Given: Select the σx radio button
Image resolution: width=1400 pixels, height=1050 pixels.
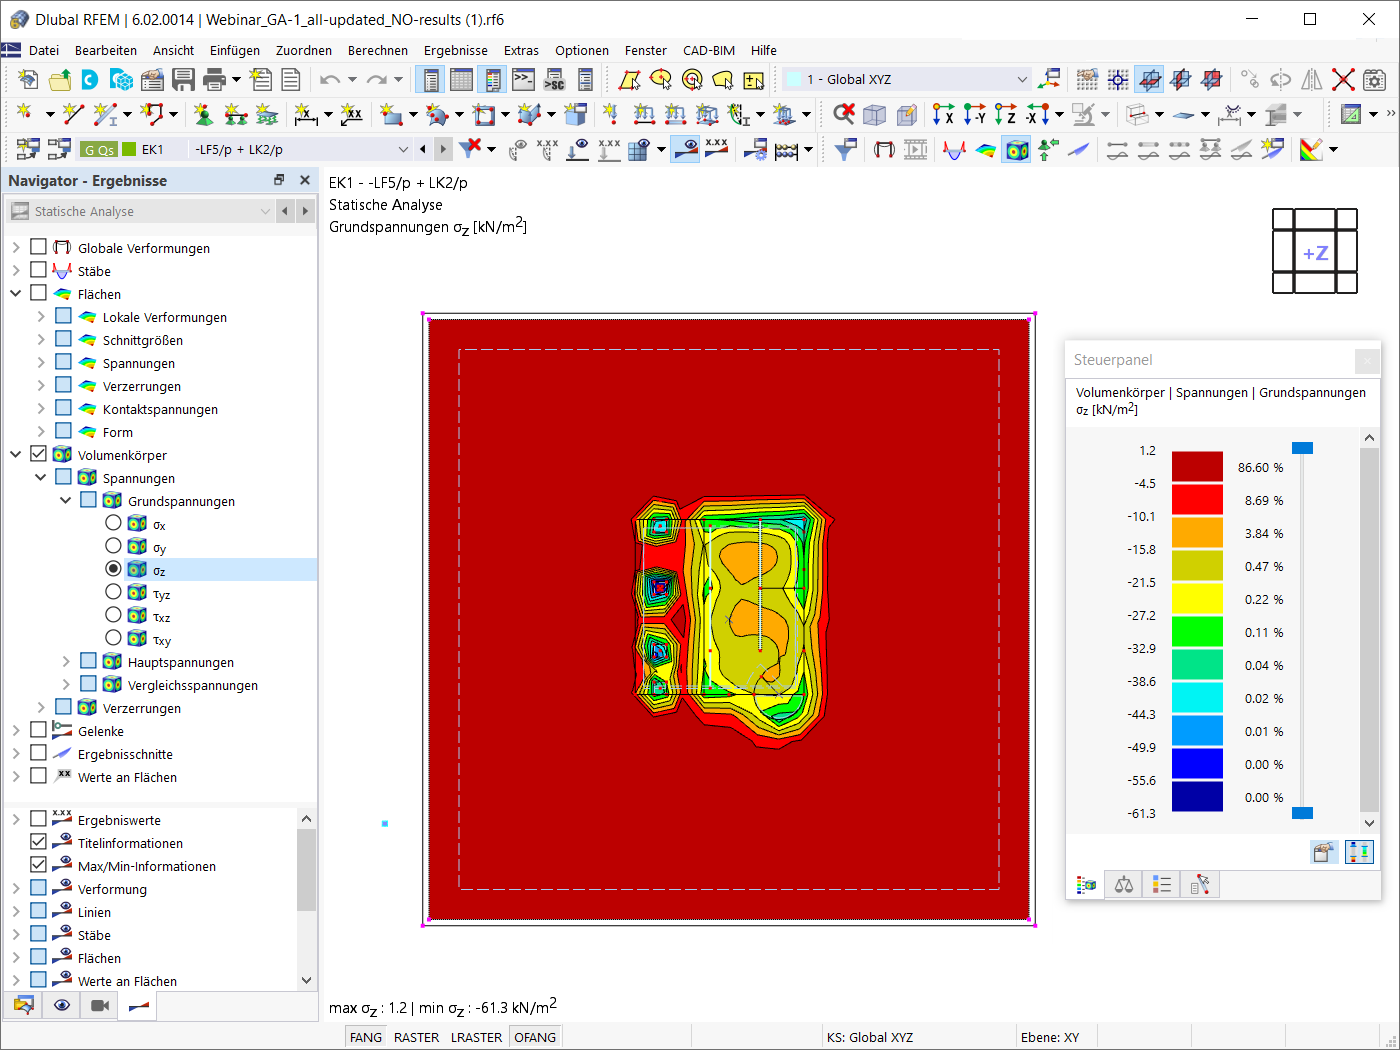Looking at the screenshot, I should (x=113, y=523).
